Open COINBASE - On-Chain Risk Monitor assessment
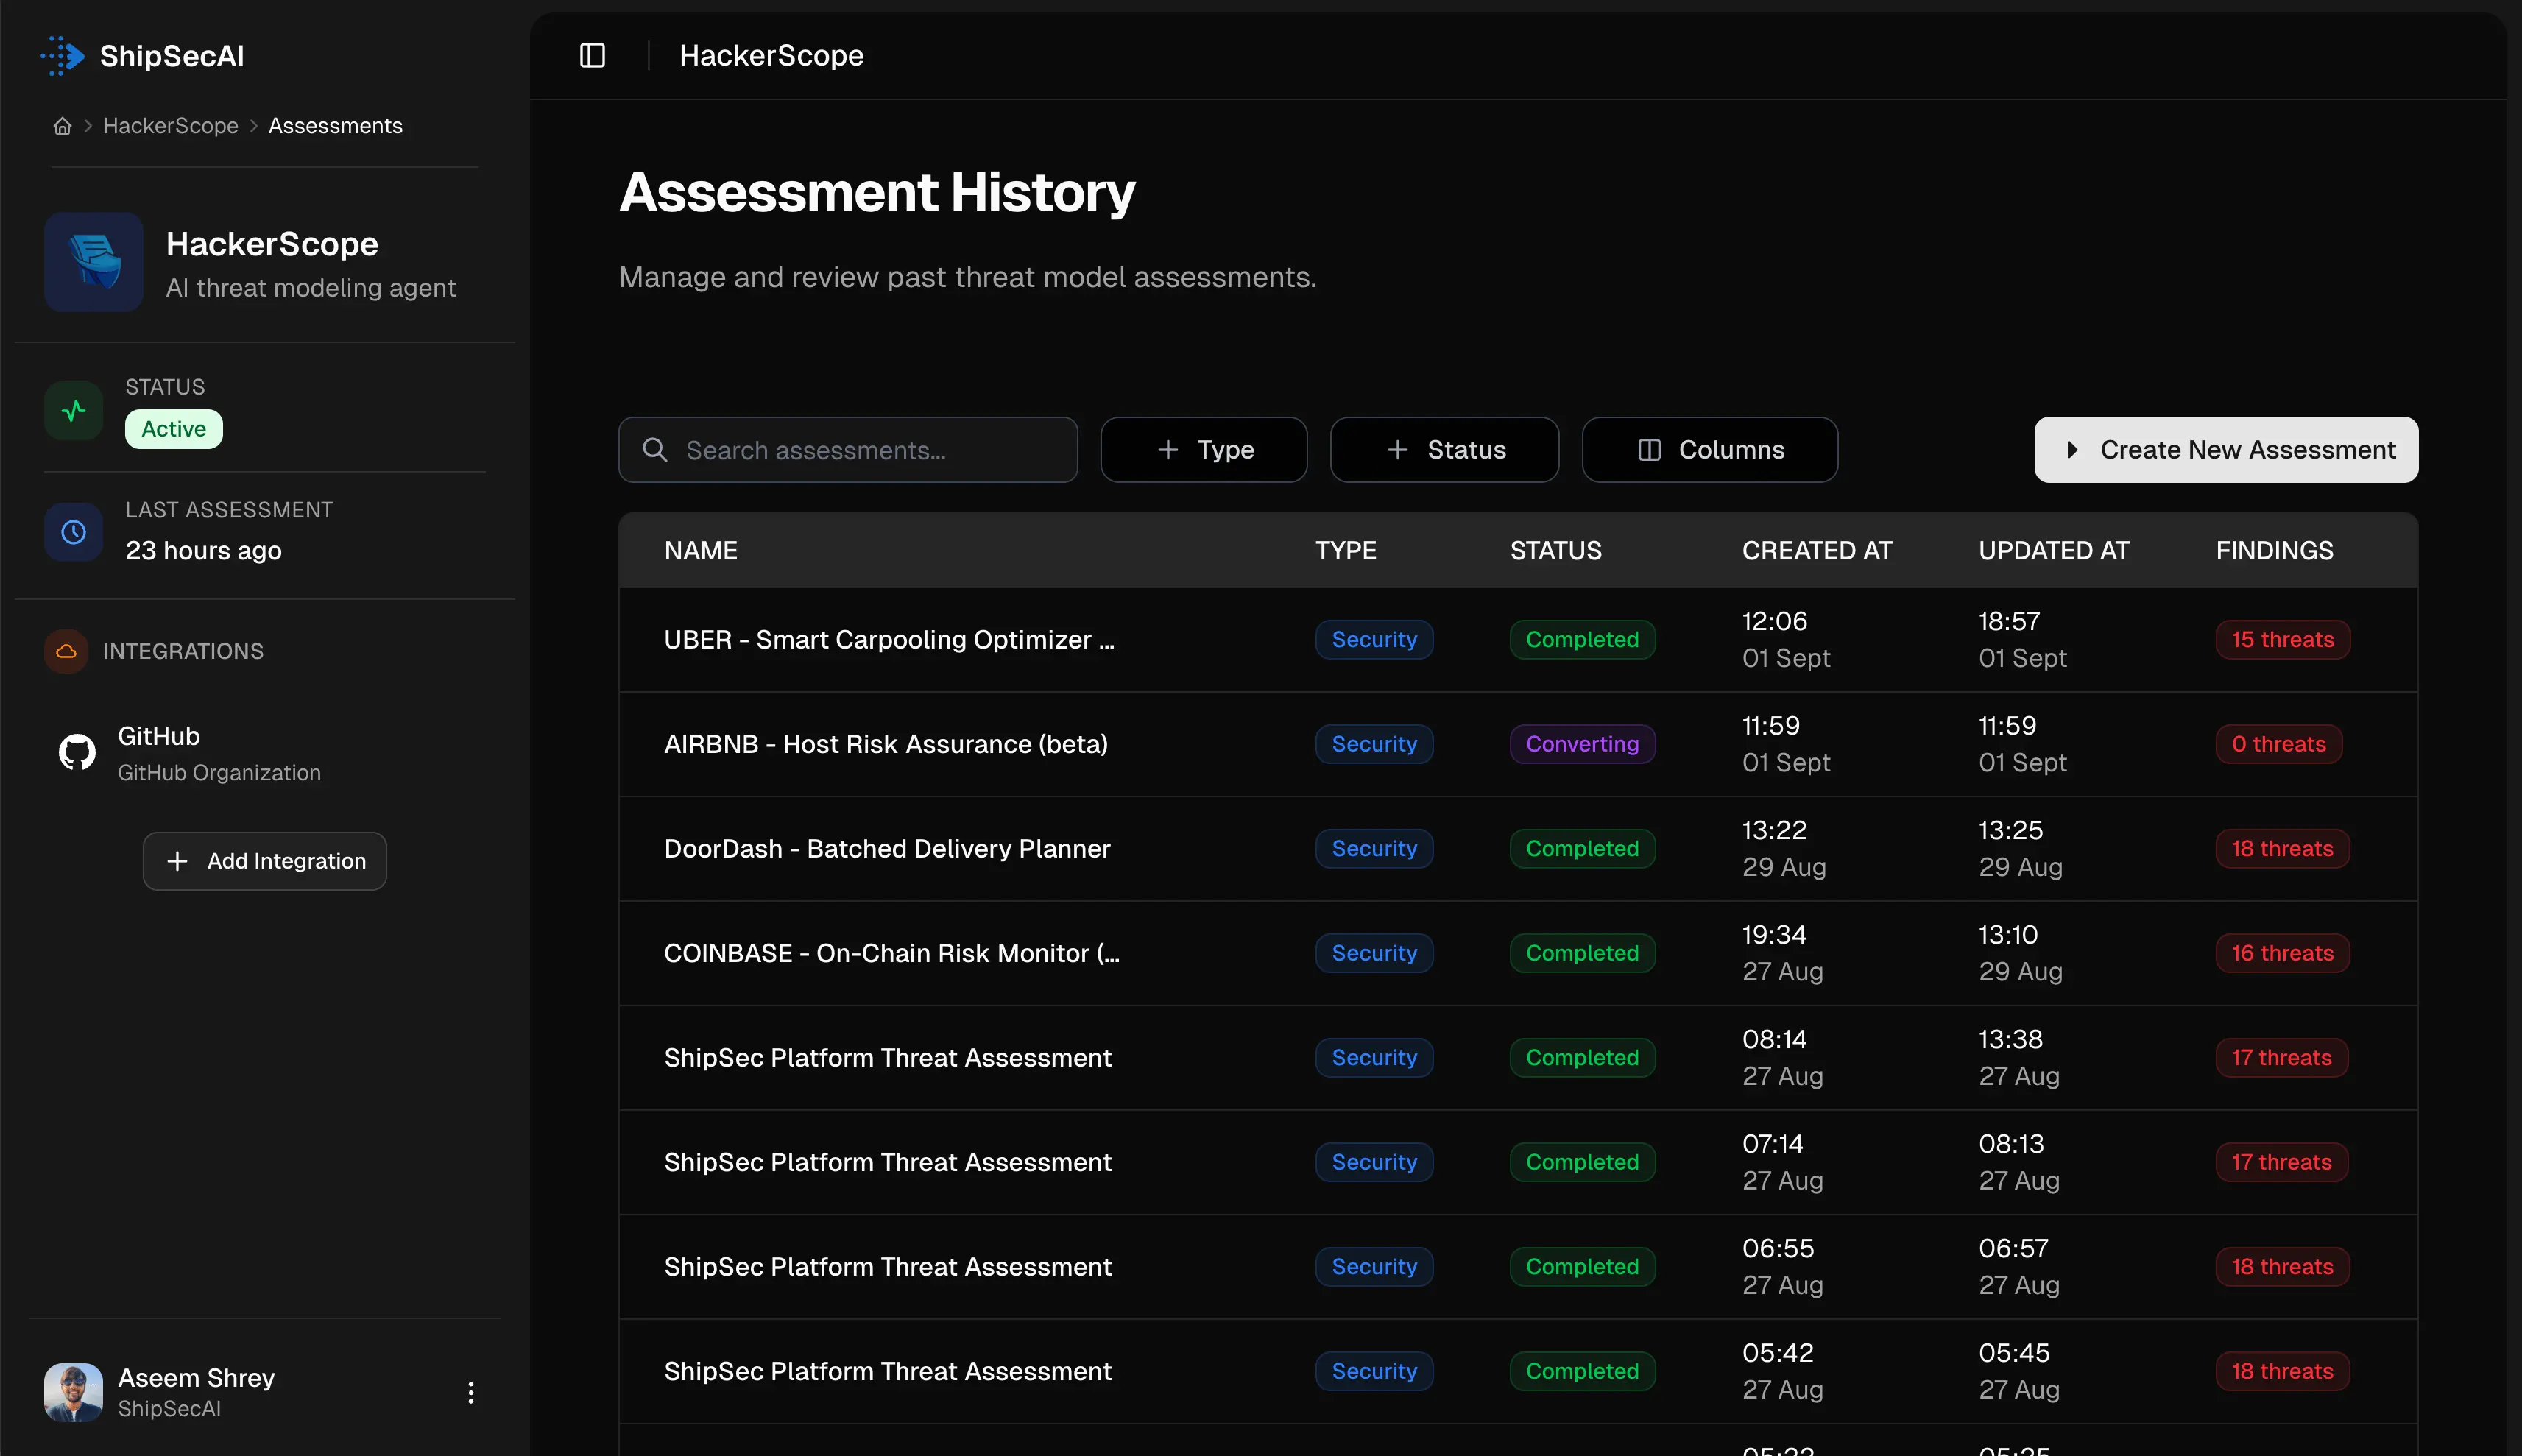Screen dimensions: 2522x1456 point(892,953)
